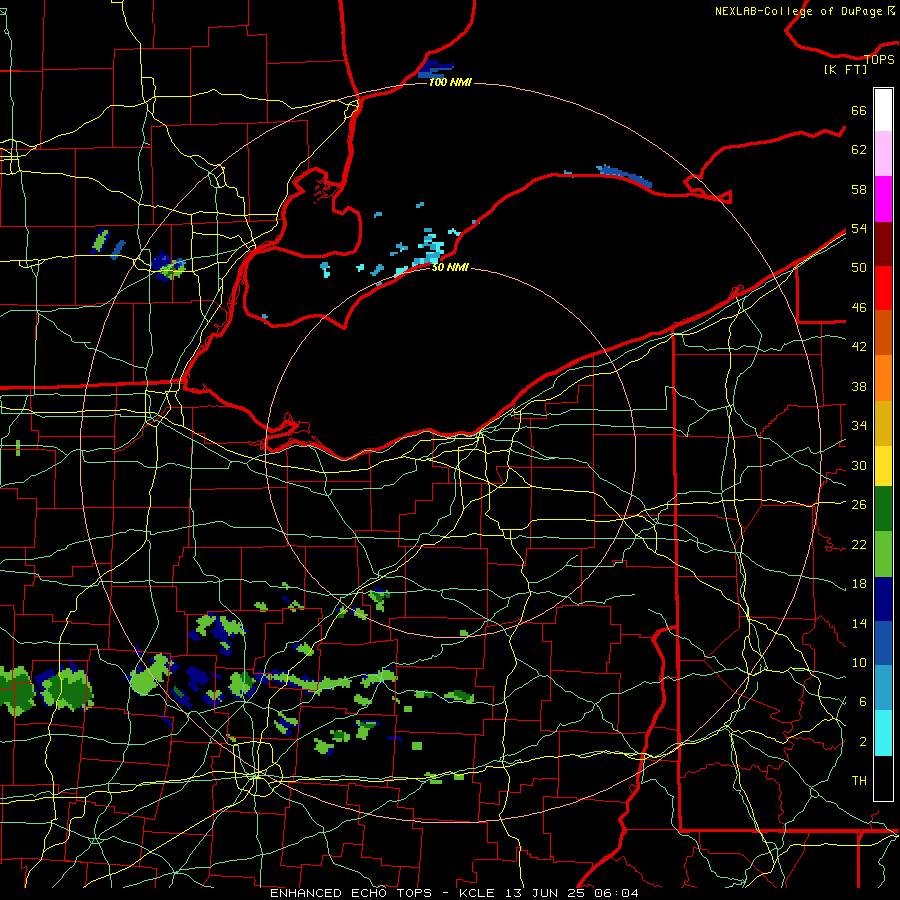900x900 pixels.
Task: Click the '62' legend value
Action: pos(859,149)
